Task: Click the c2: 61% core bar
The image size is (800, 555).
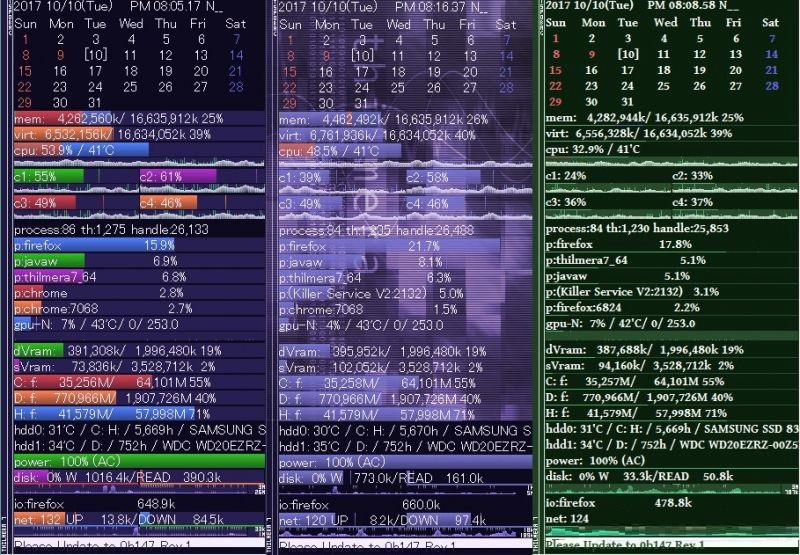Action: [178, 176]
